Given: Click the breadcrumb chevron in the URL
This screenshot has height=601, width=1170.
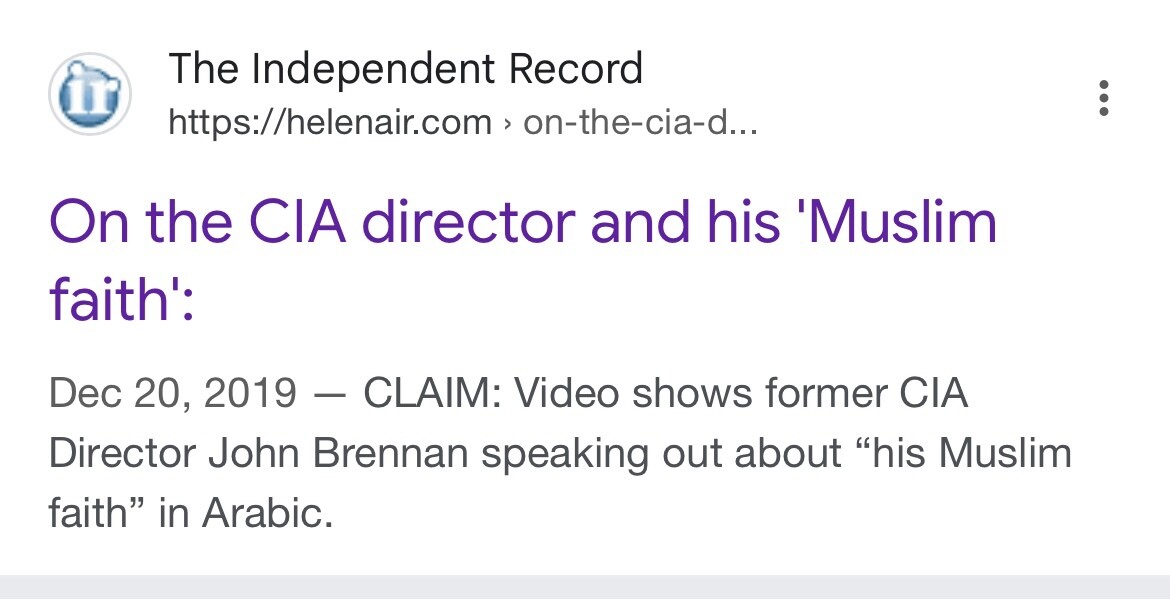Looking at the screenshot, I should pos(508,124).
